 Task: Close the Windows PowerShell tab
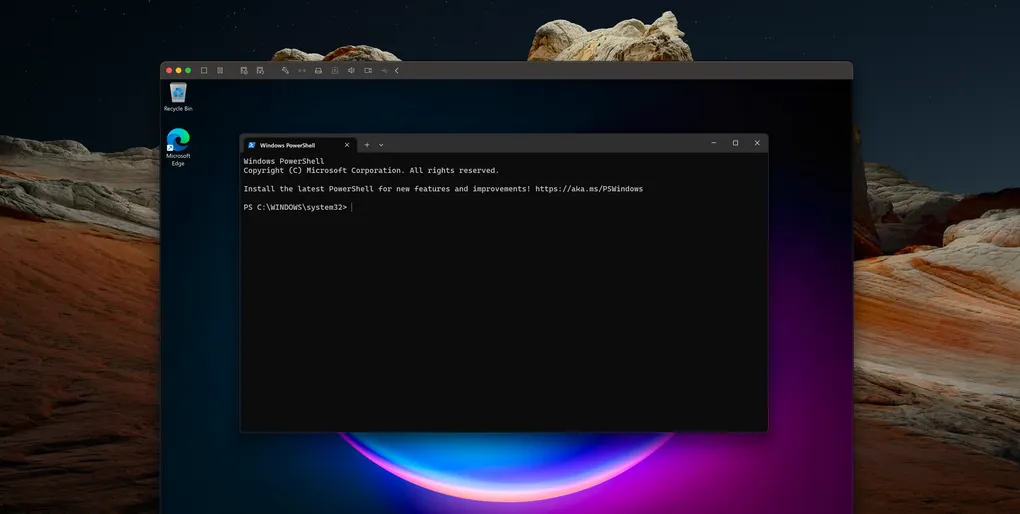(x=347, y=145)
